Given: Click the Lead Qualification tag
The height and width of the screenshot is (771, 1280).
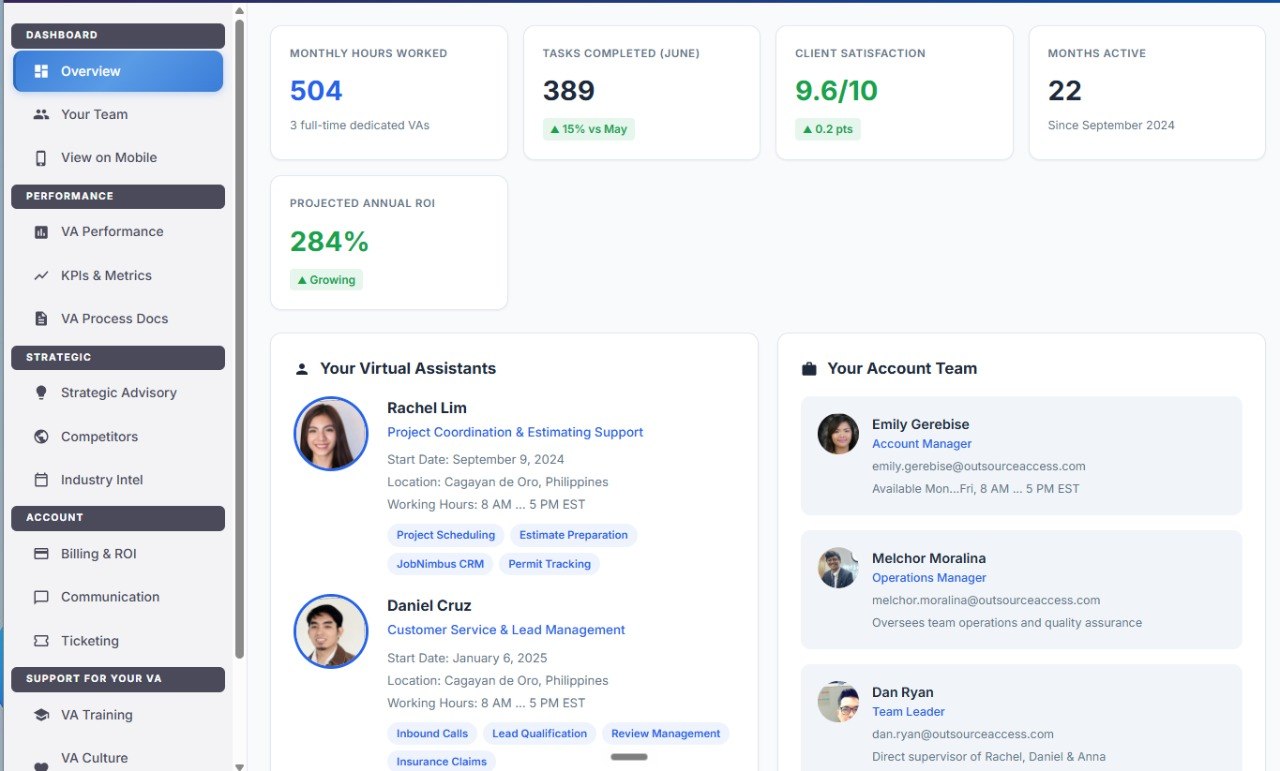Looking at the screenshot, I should tap(540, 734).
